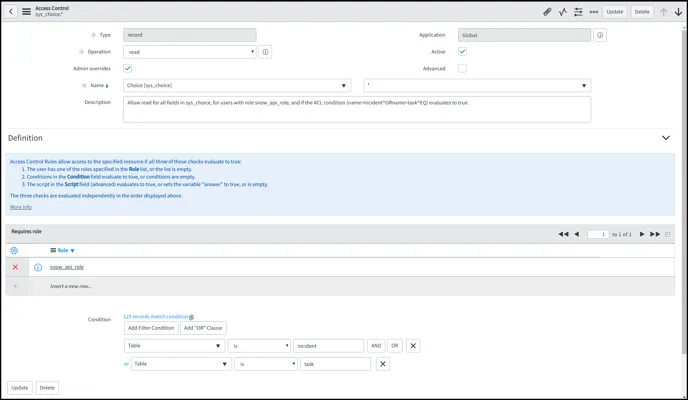Collapse the Definition section chevron
The image size is (688, 400).
click(666, 138)
